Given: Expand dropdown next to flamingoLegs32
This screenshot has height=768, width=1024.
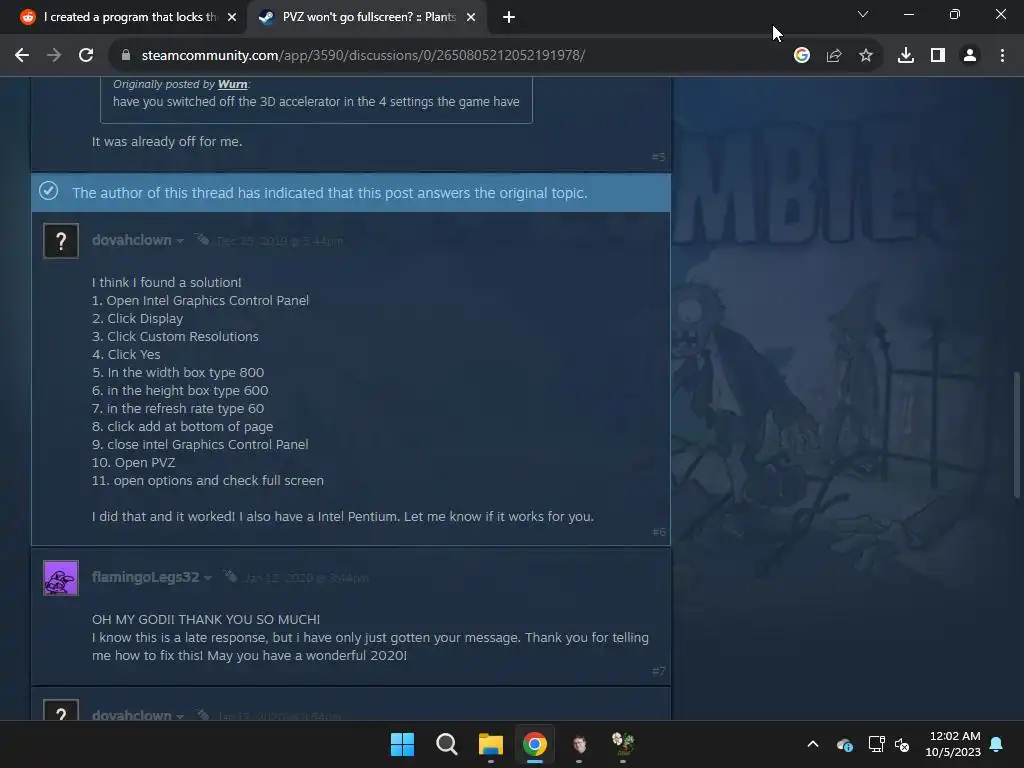Looking at the screenshot, I should point(208,578).
